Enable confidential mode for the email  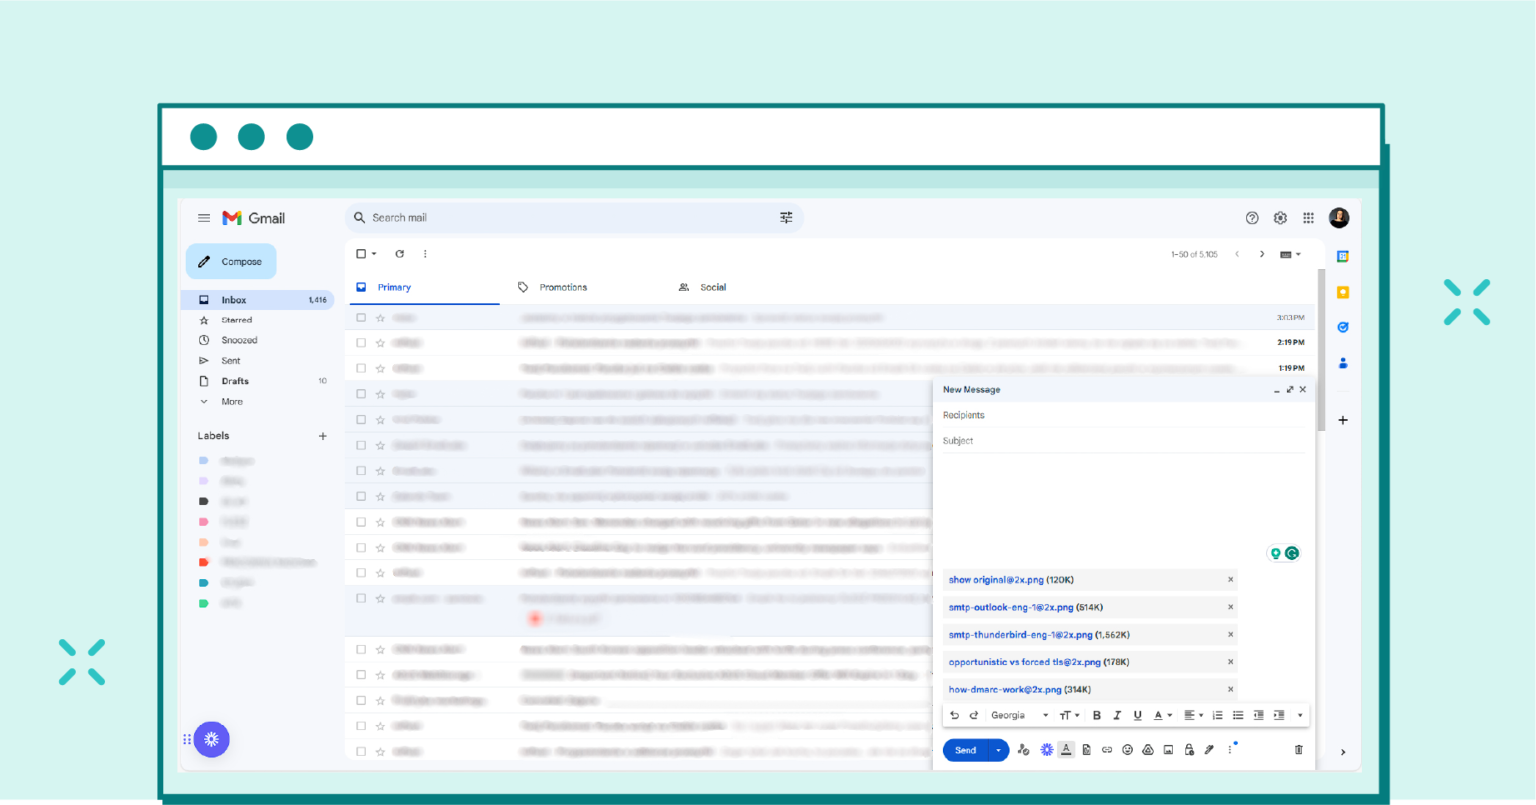[1188, 749]
